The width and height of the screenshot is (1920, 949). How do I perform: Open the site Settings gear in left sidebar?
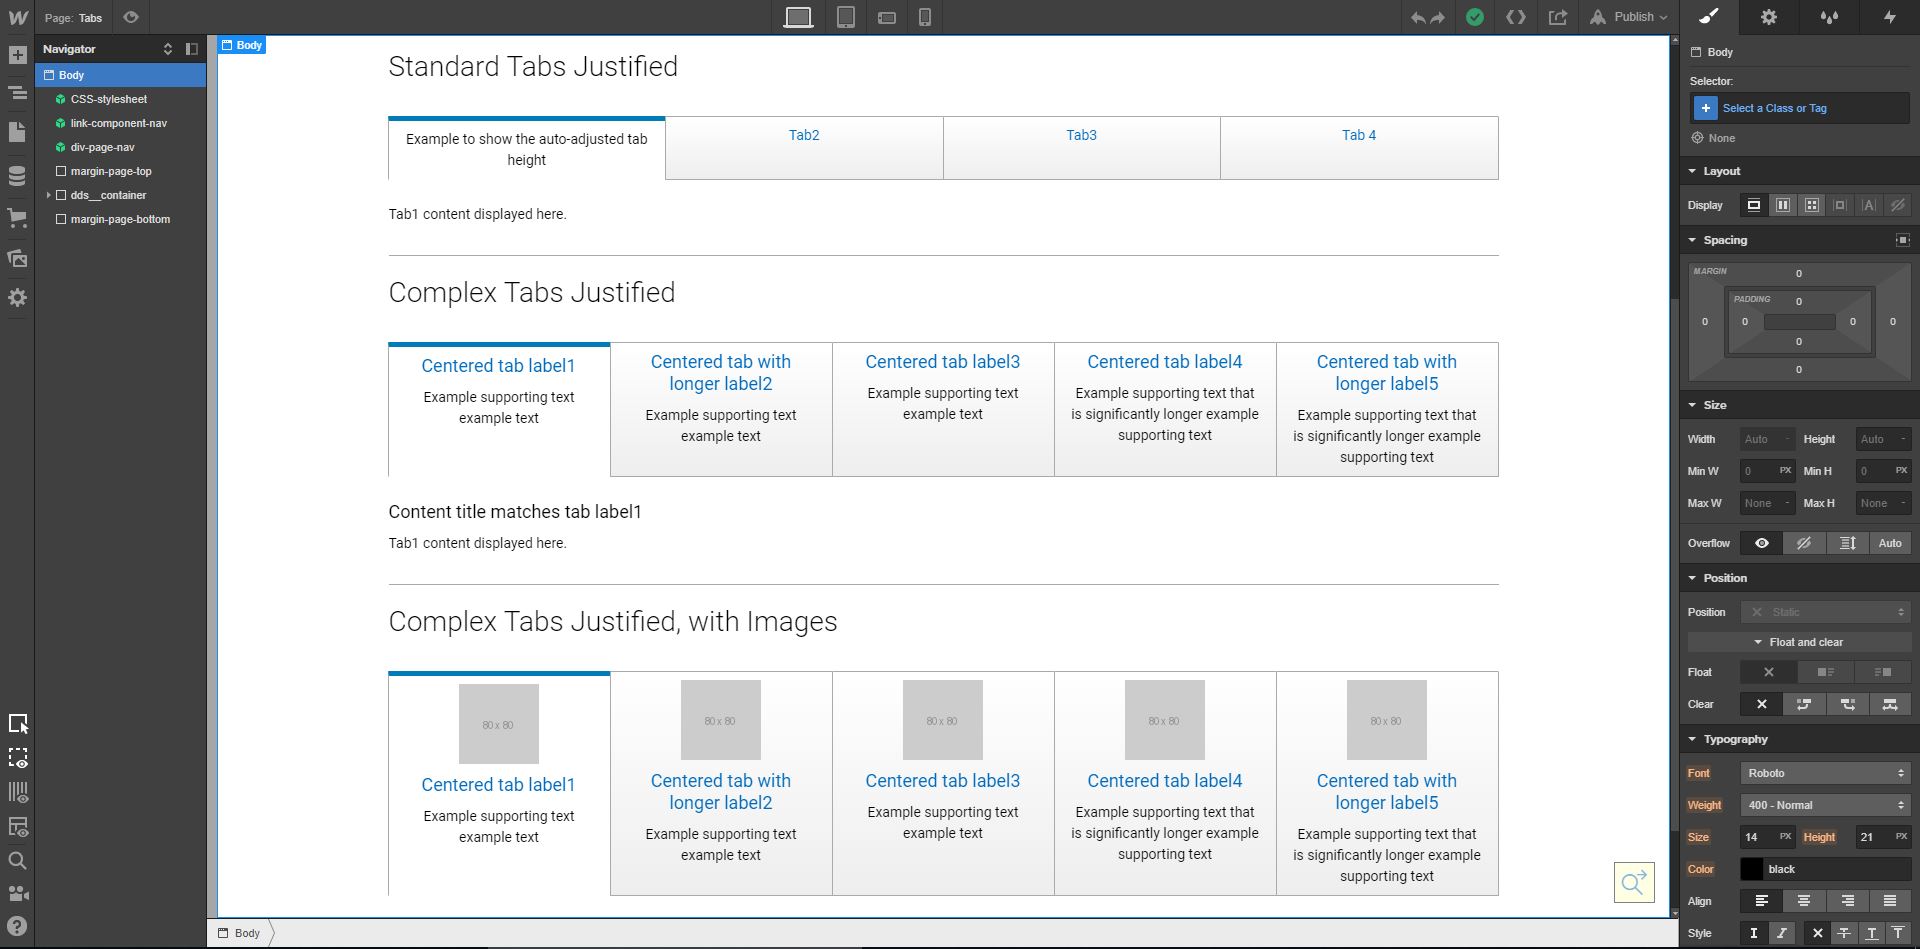[x=17, y=297]
